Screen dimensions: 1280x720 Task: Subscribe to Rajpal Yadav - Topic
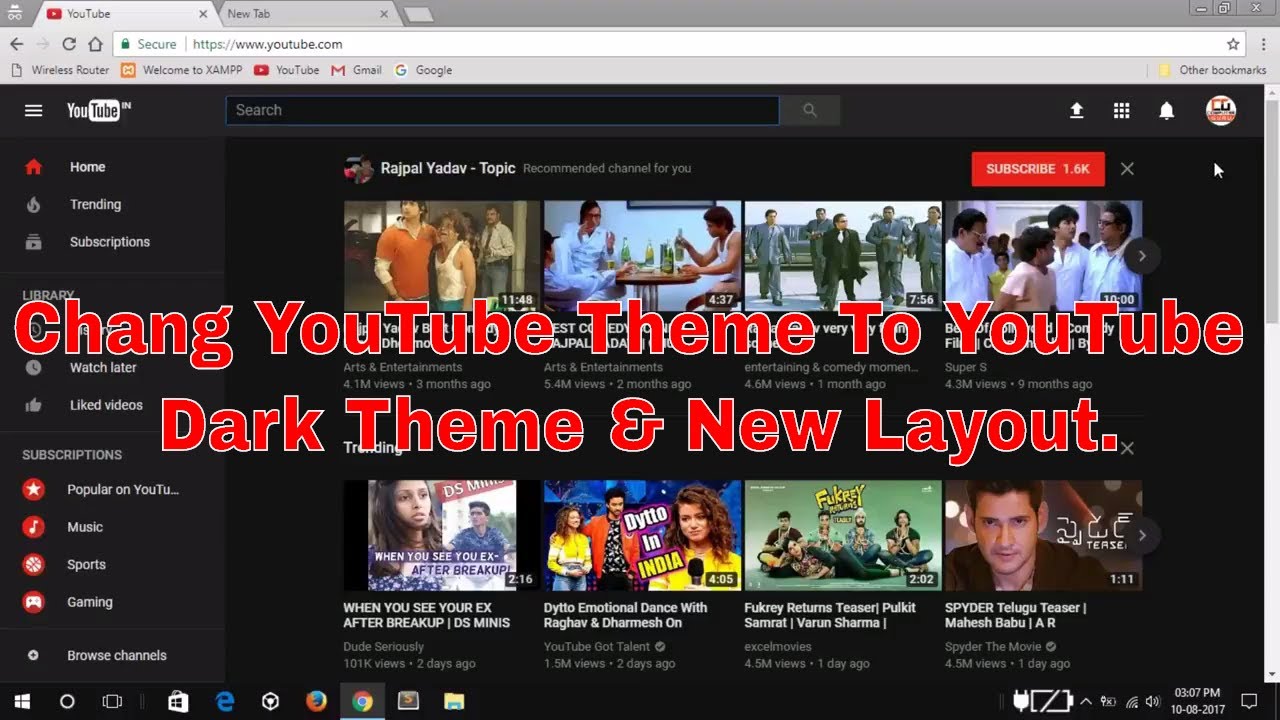click(1038, 169)
